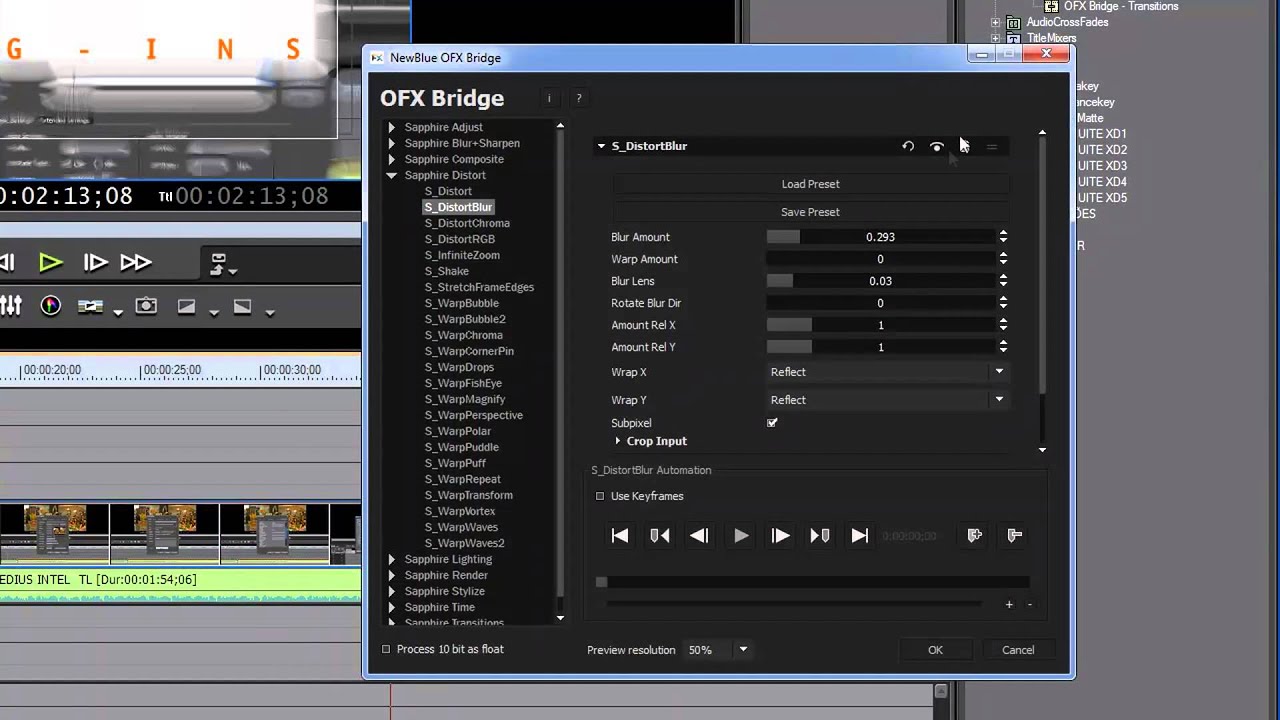Image resolution: width=1280 pixels, height=720 pixels.
Task: Select S_Shake in the effect list
Action: point(446,271)
